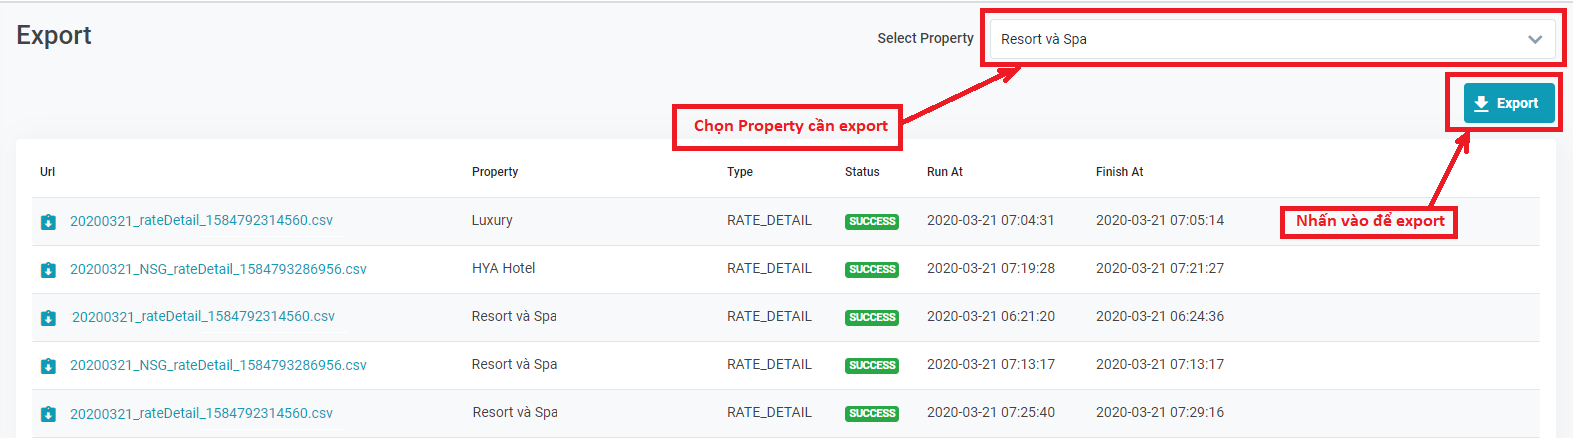Download icon for export run at 07:13:17
This screenshot has height=438, width=1573.
(x=48, y=366)
